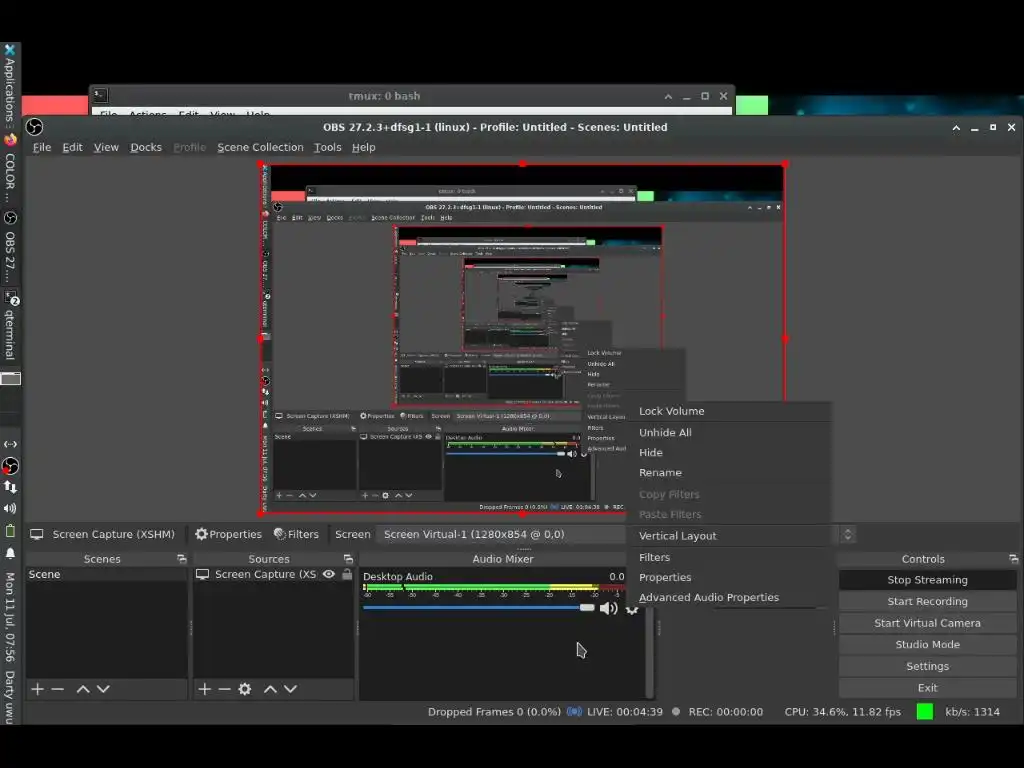Screen dimensions: 1024x768
Task: Open the qterminal taskbar entry
Action: click(x=10, y=325)
